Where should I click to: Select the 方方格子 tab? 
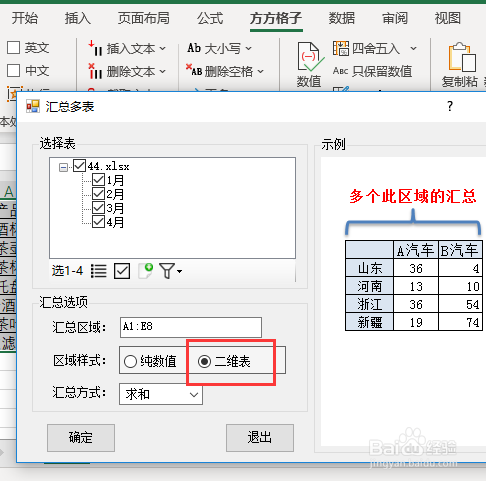(x=276, y=18)
